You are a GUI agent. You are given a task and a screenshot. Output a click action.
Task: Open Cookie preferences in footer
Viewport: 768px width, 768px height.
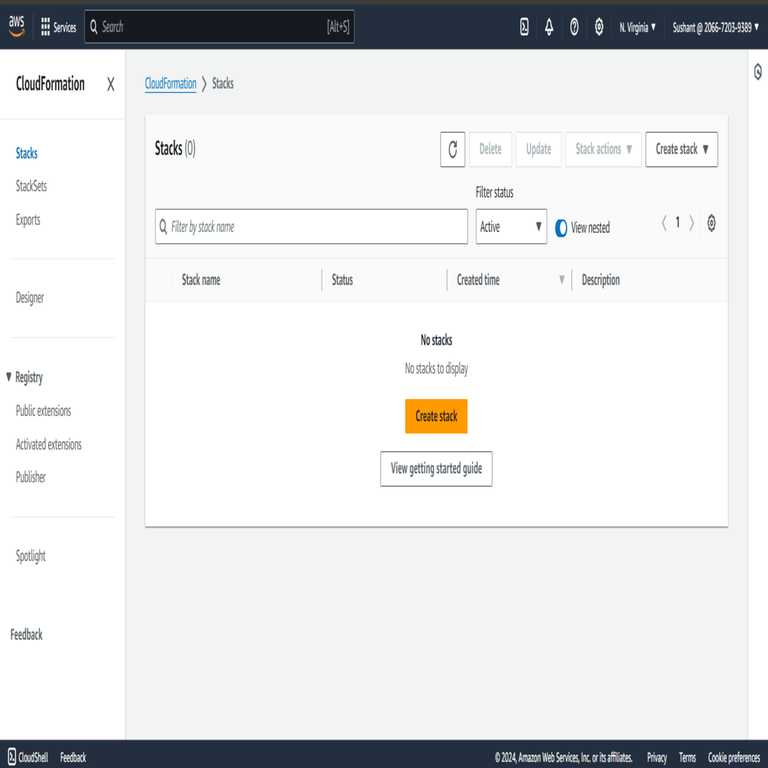tap(734, 758)
